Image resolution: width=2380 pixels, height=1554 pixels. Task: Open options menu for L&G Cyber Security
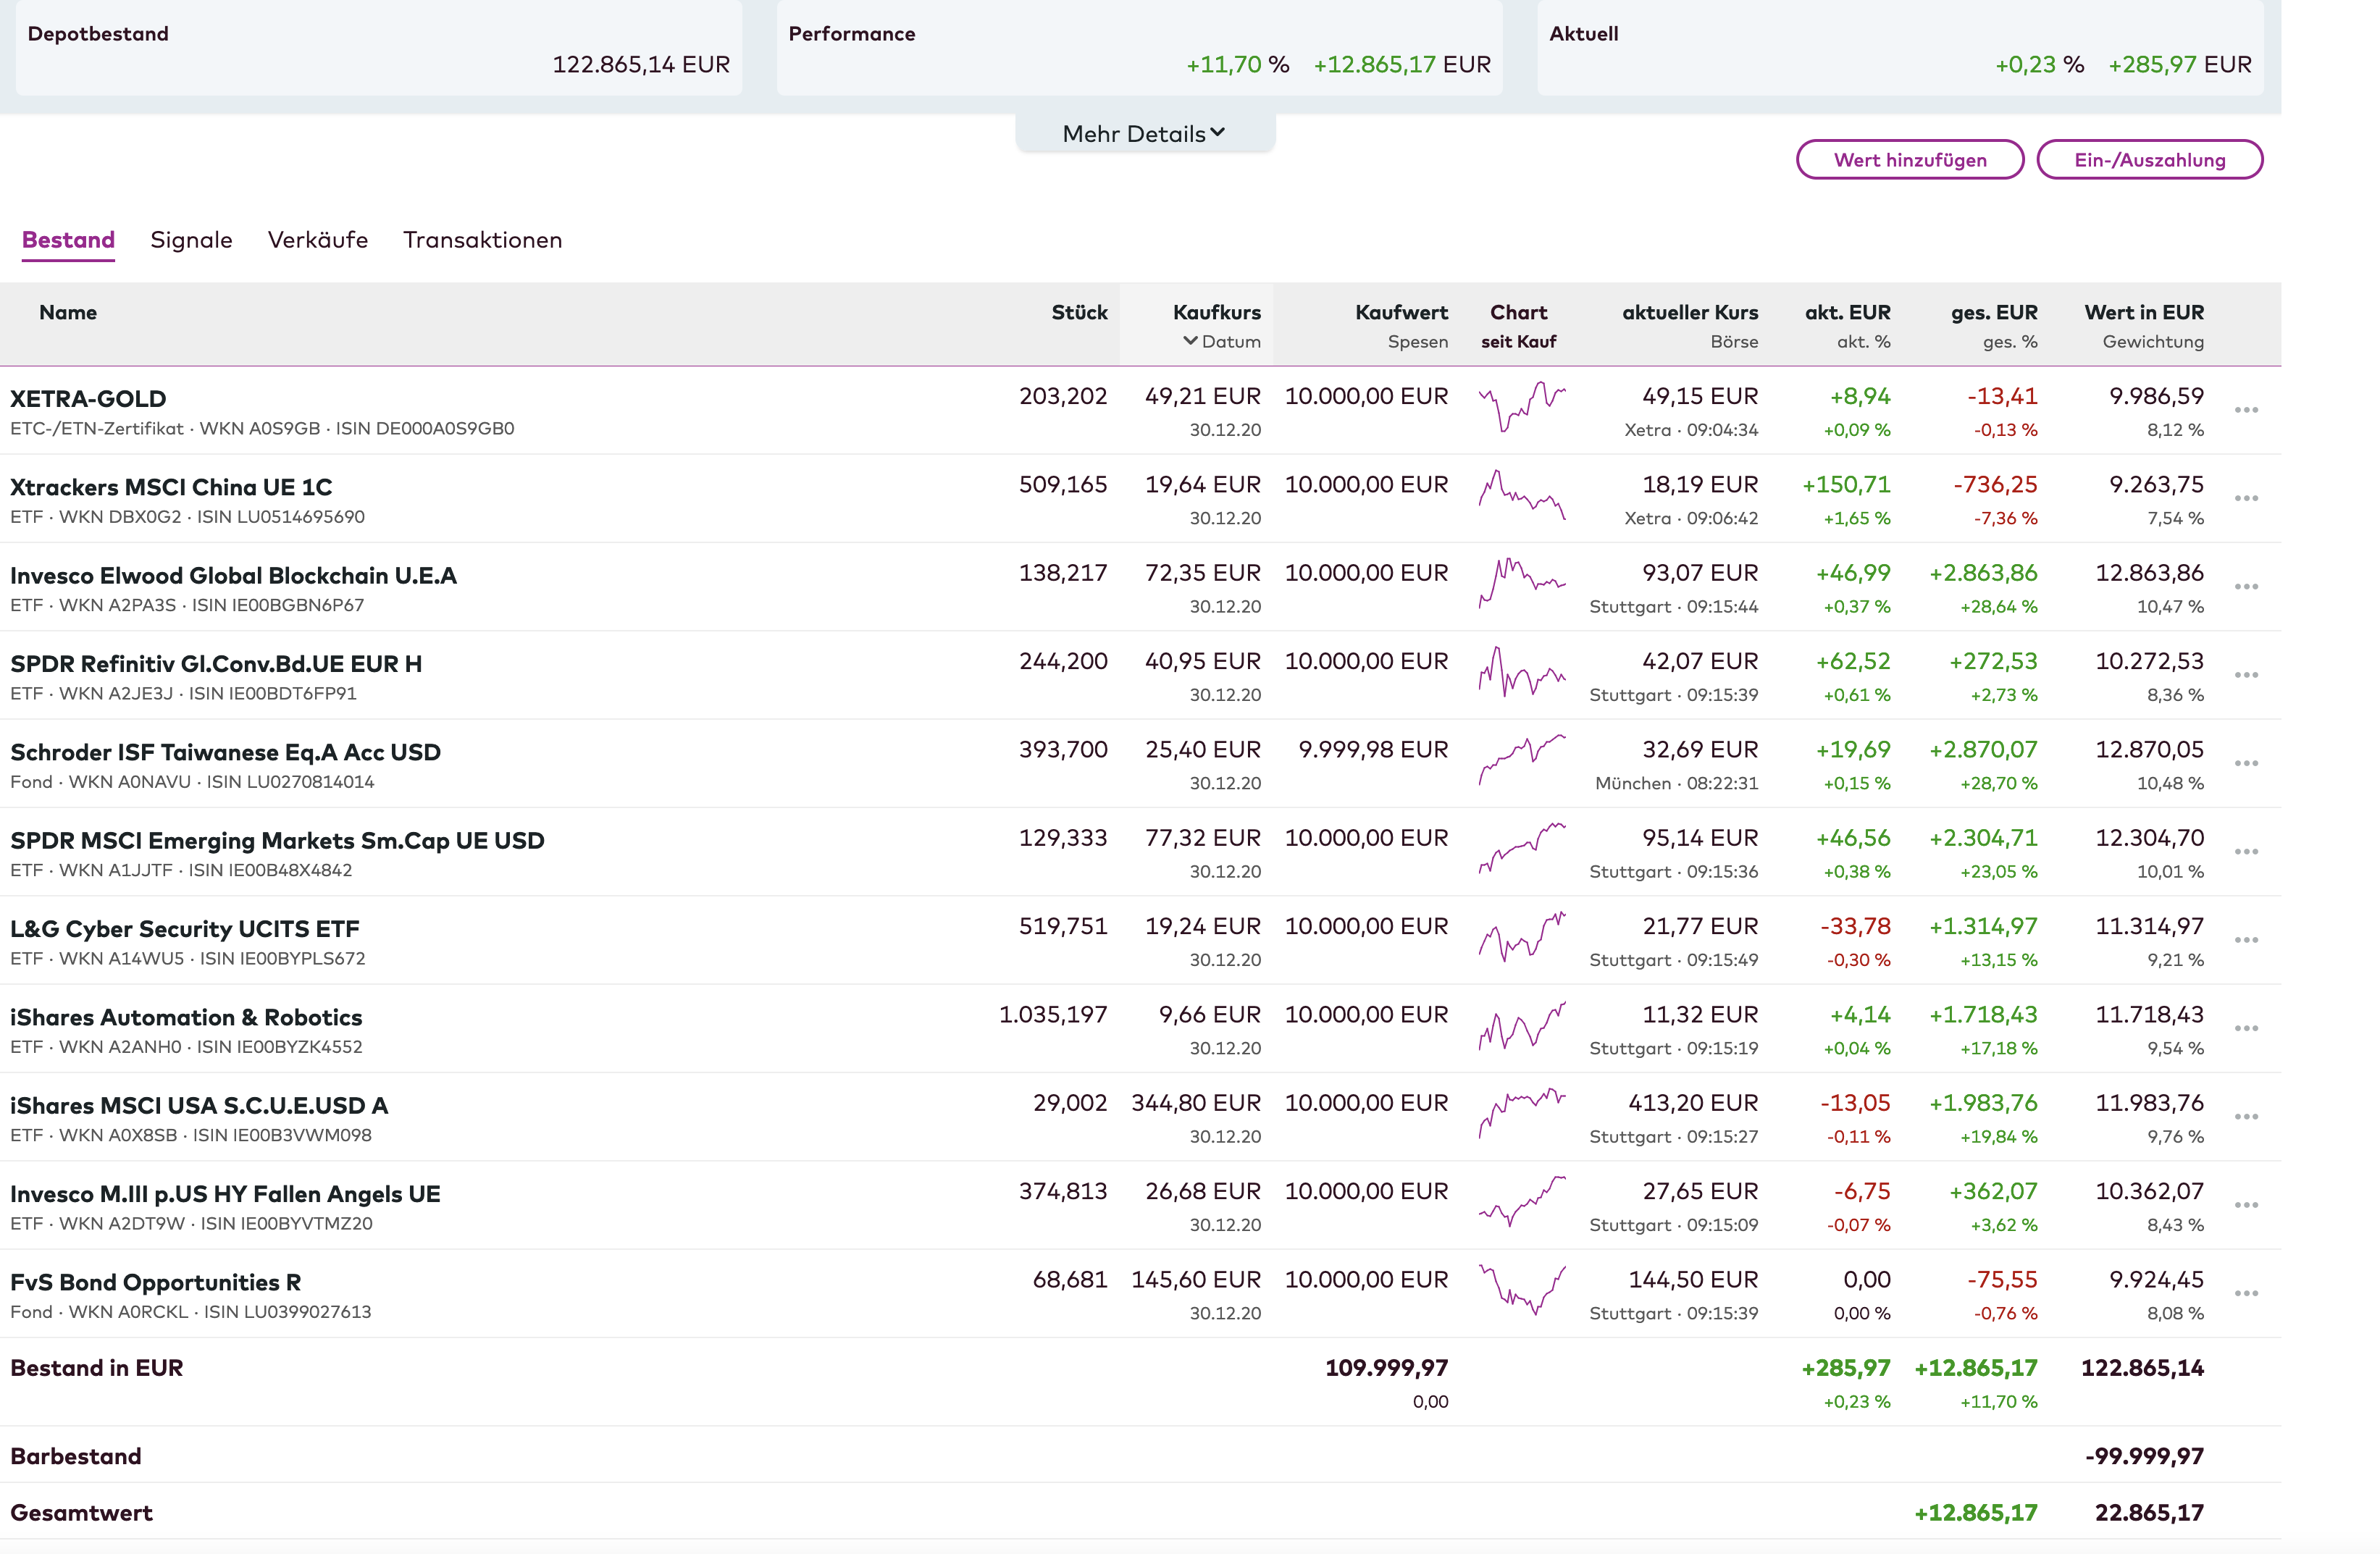(2245, 940)
